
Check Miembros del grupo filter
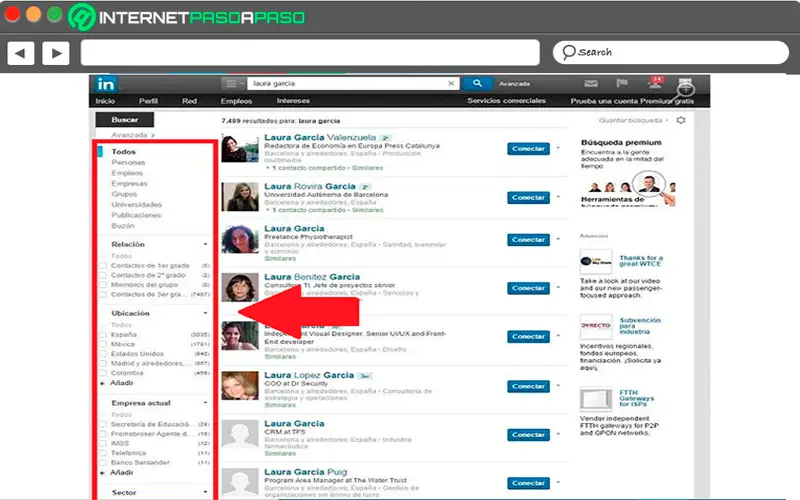[x=104, y=285]
